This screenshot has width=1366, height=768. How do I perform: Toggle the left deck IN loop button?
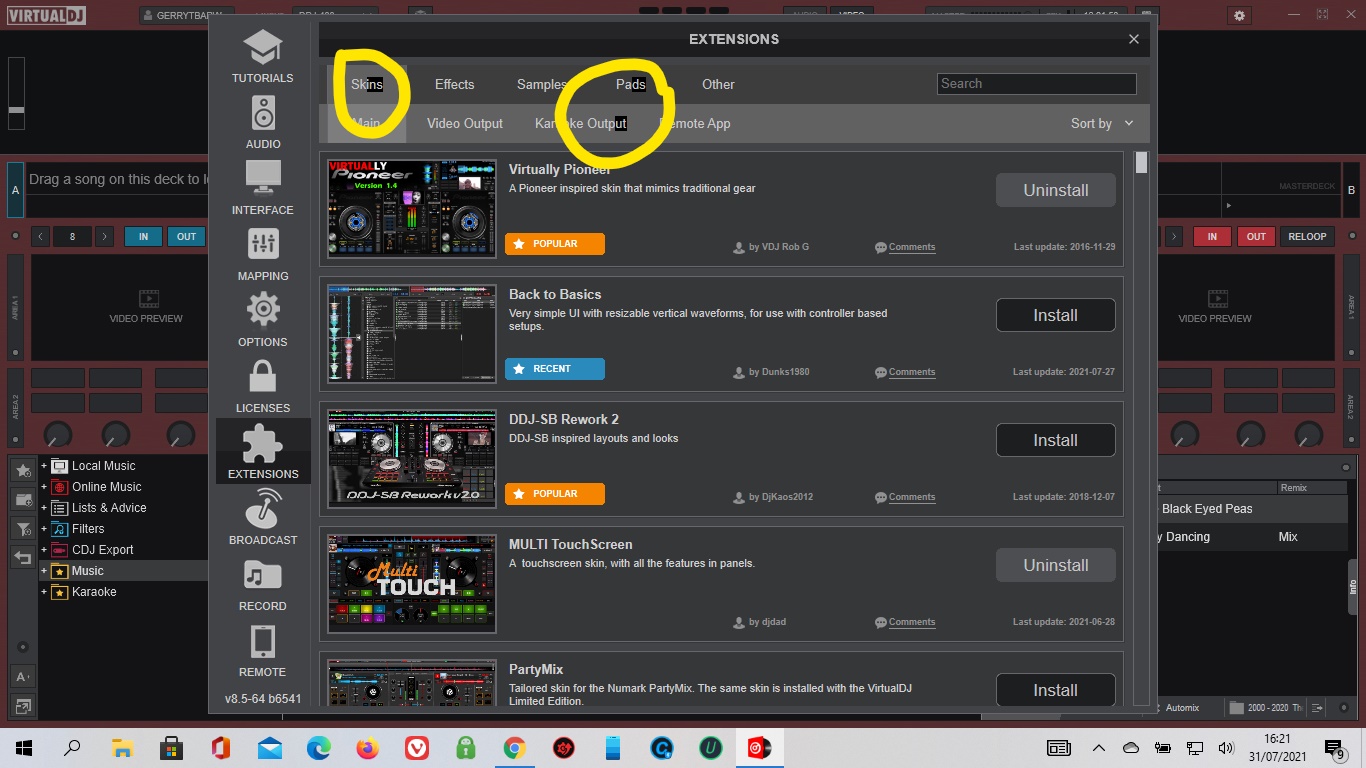tap(143, 237)
